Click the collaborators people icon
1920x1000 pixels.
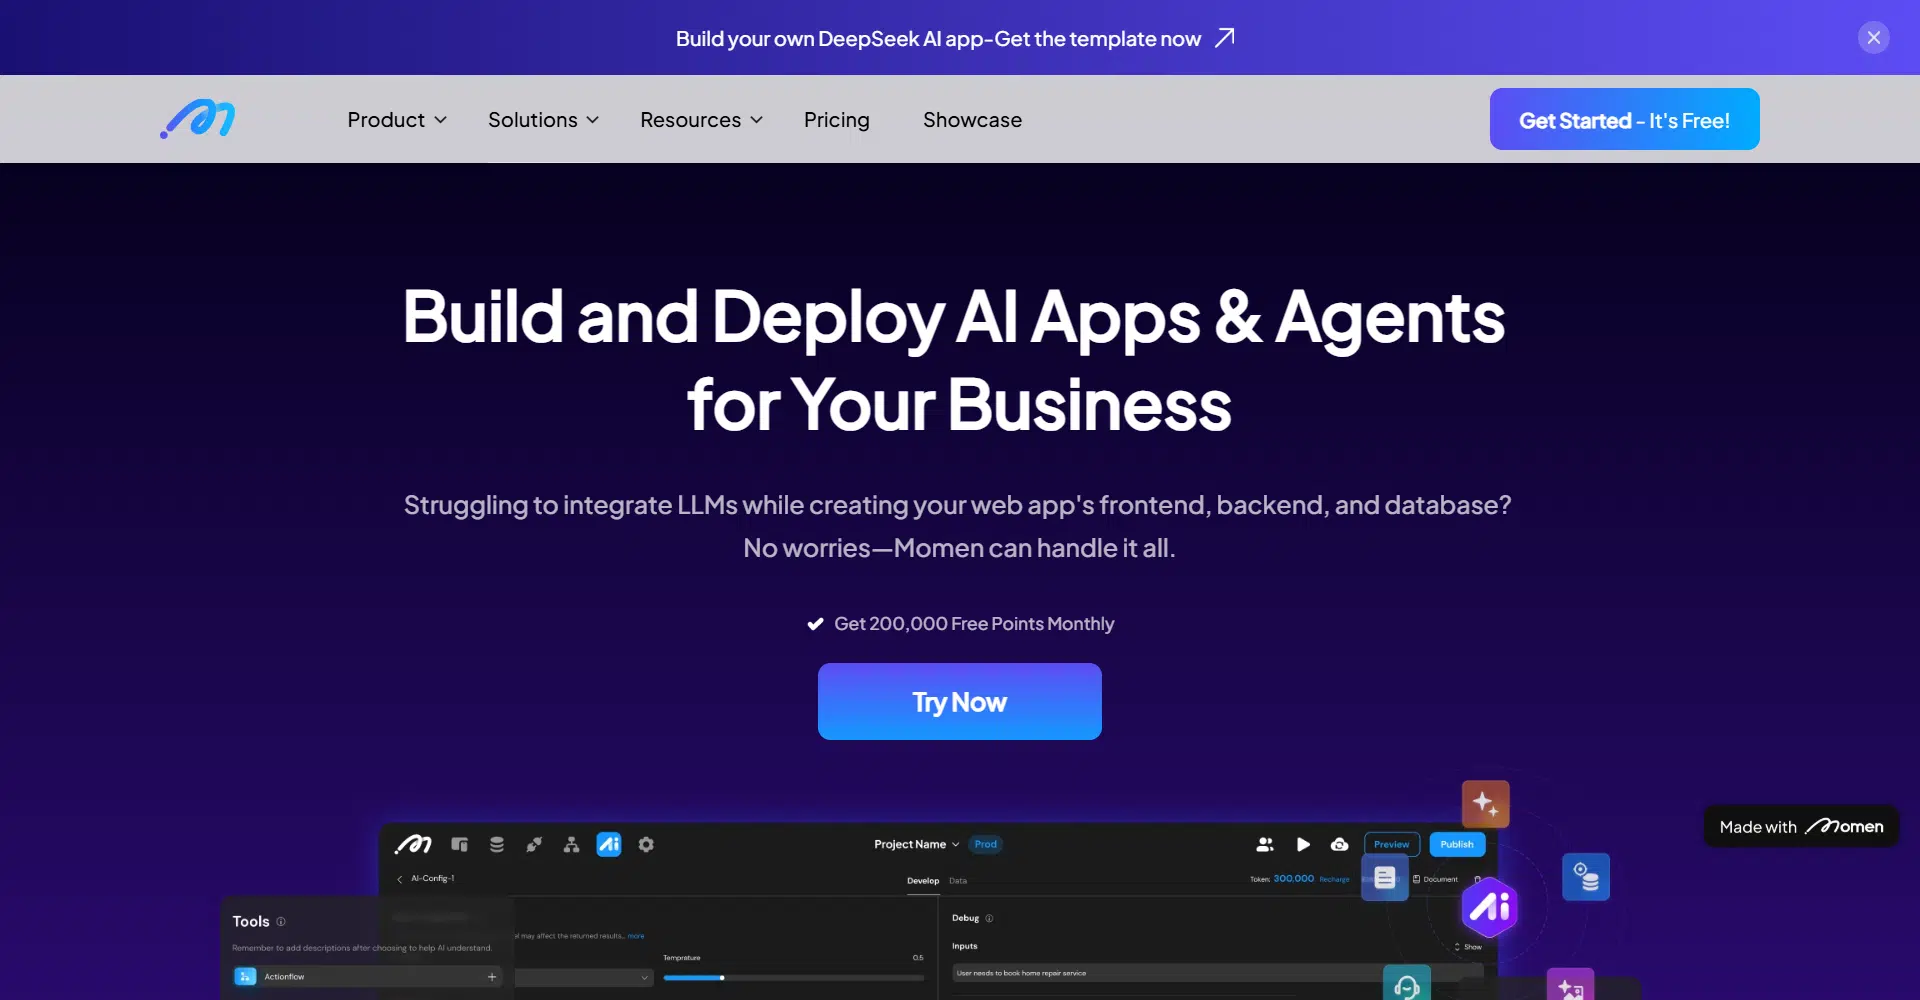pos(1265,845)
